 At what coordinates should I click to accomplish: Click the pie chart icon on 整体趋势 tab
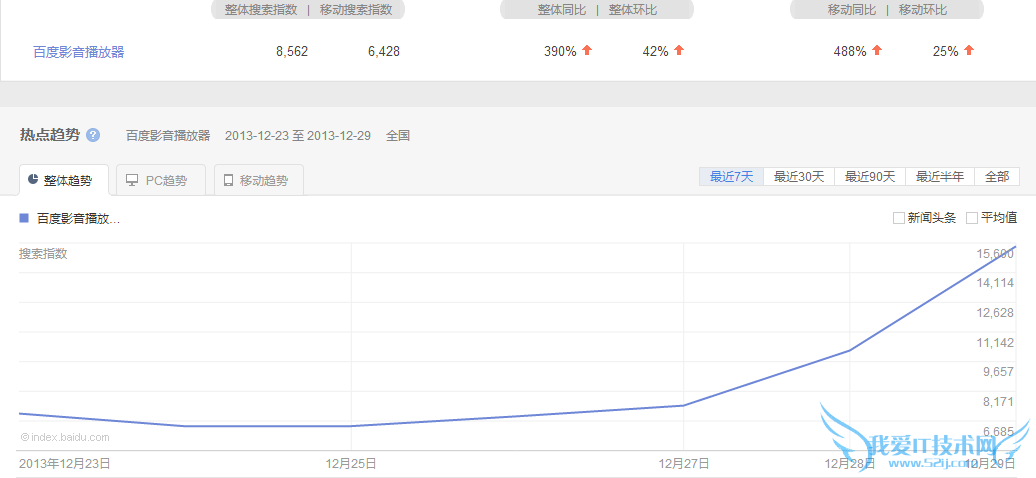(33, 180)
